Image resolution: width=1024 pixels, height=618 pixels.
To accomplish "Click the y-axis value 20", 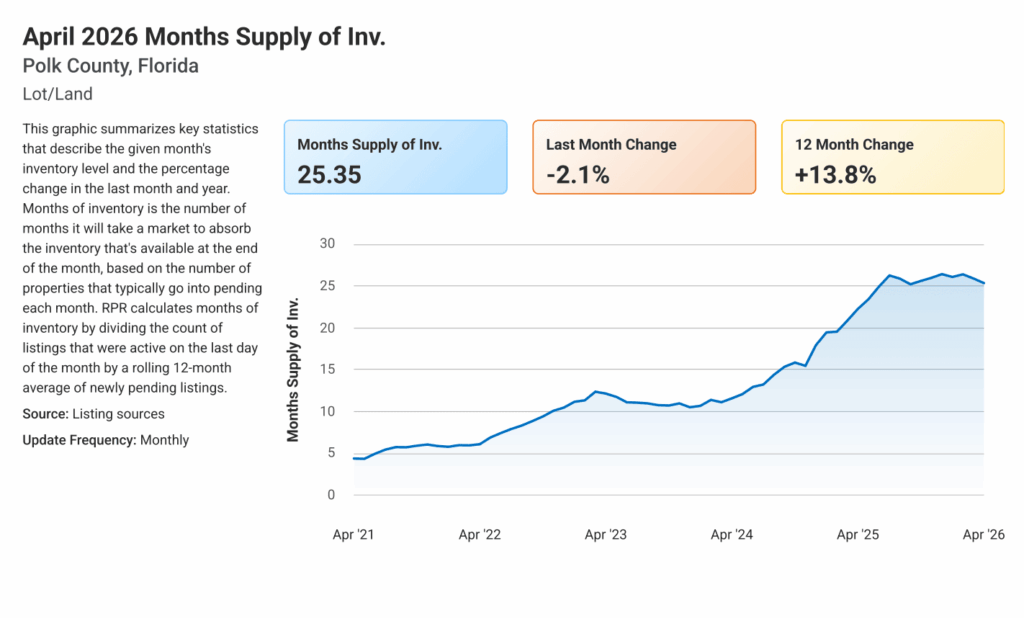I will click(x=327, y=328).
